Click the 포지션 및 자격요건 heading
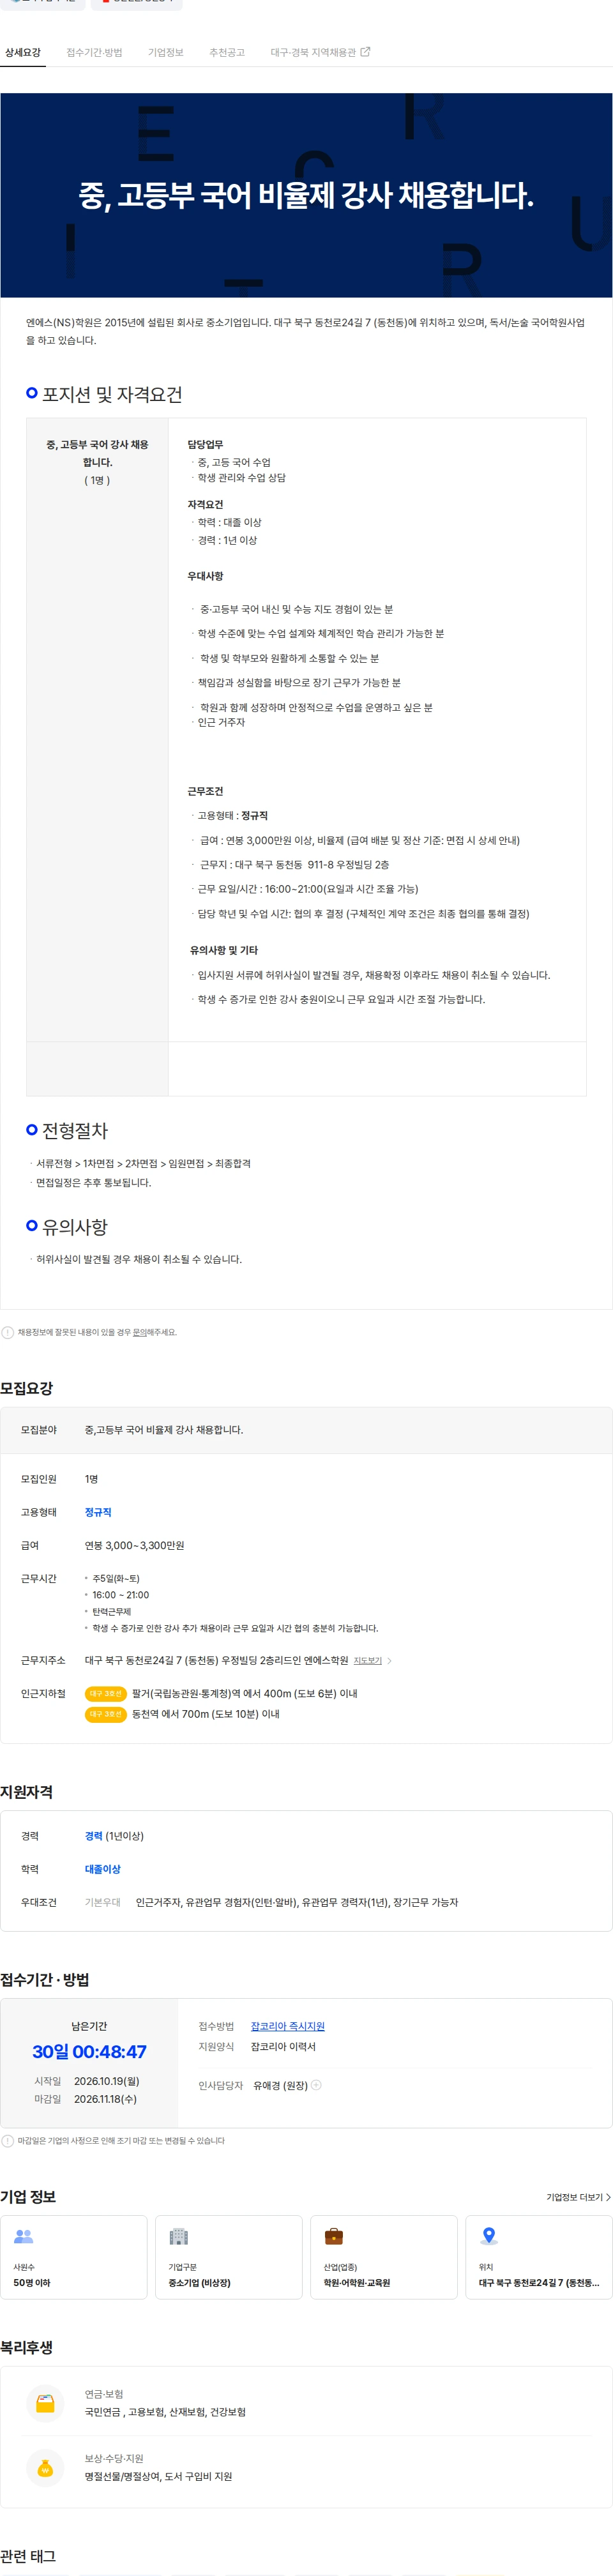 click(112, 394)
